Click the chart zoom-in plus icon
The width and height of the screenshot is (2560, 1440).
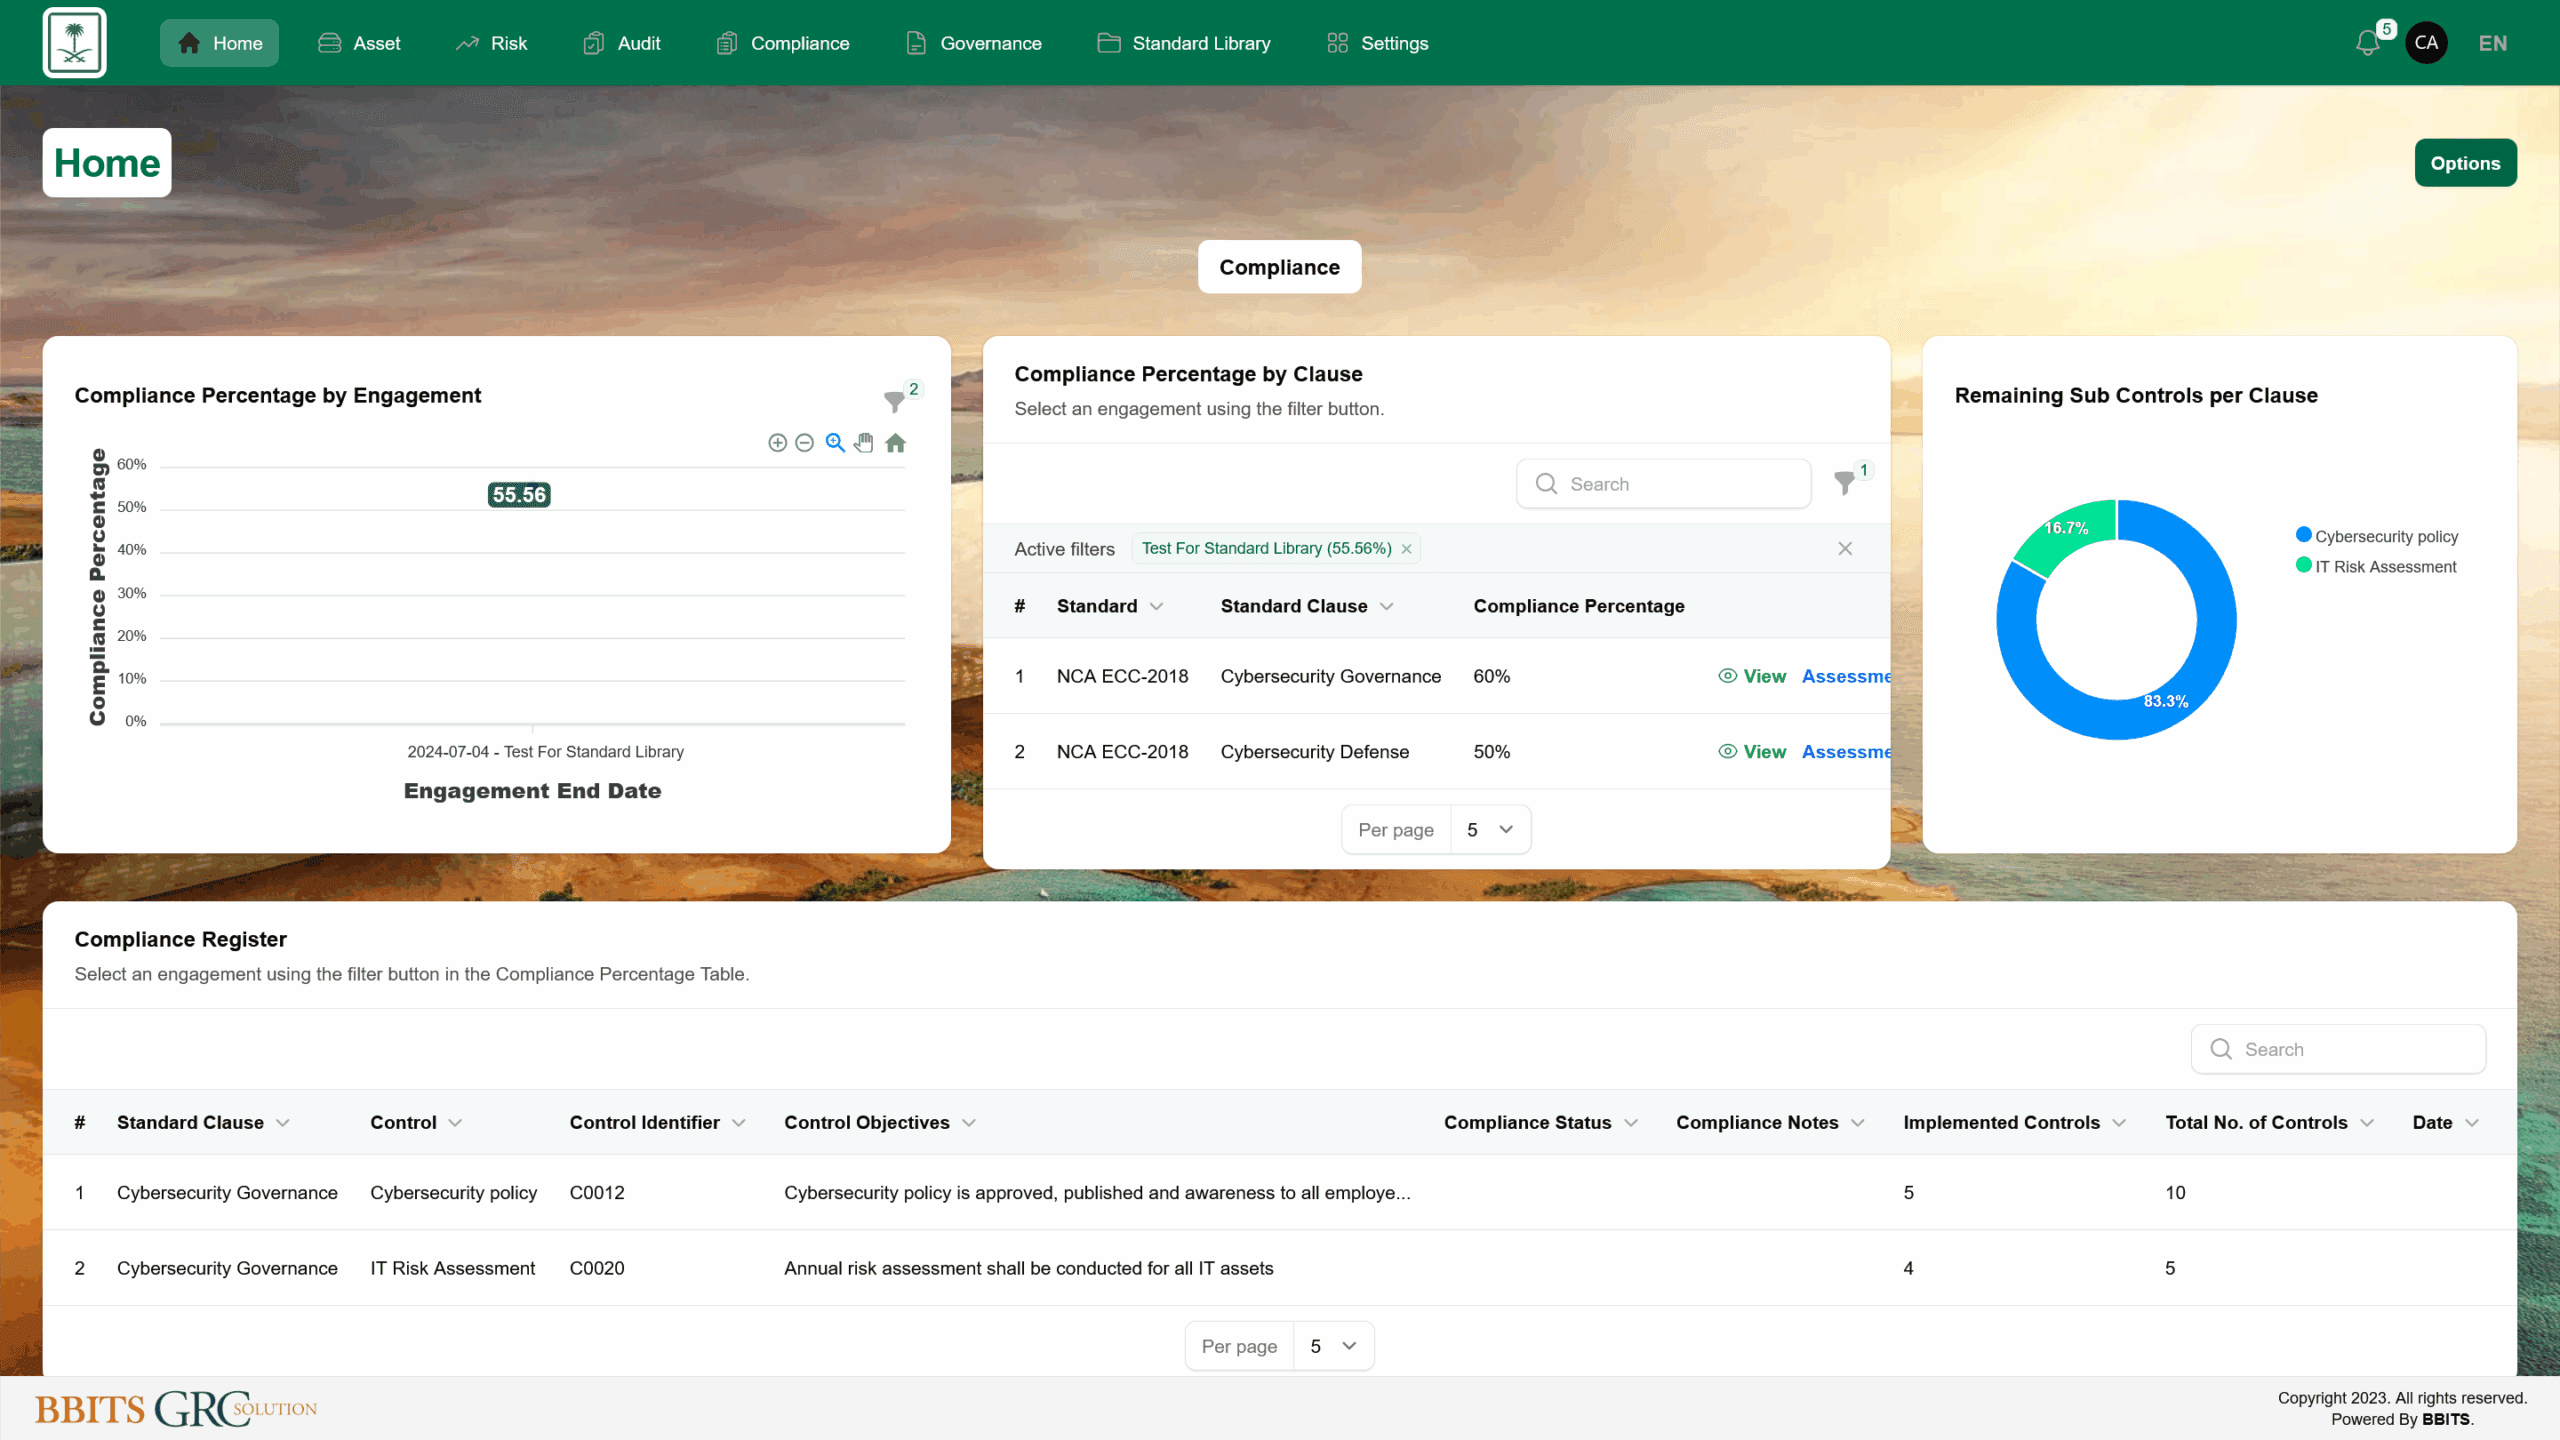coord(777,443)
